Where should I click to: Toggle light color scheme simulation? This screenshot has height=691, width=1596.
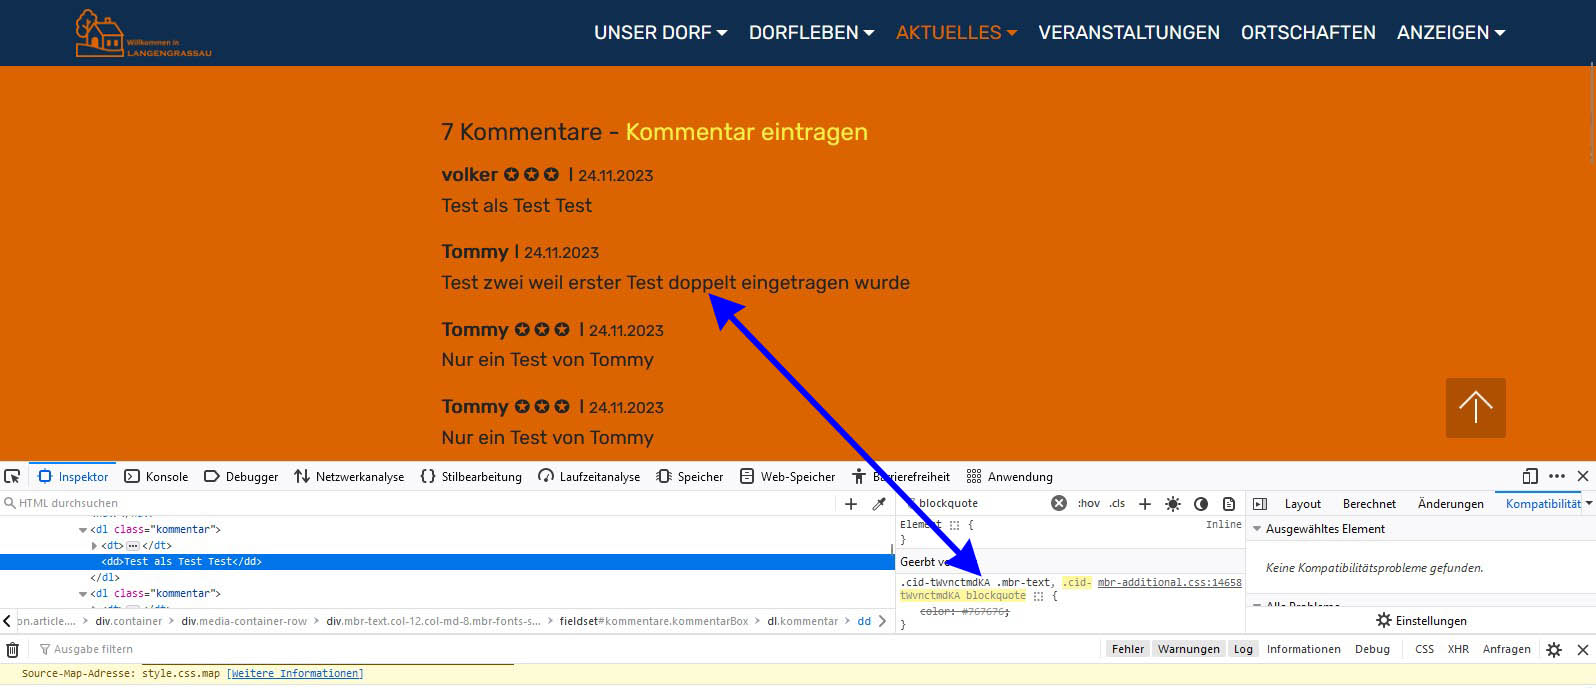pyautogui.click(x=1173, y=504)
